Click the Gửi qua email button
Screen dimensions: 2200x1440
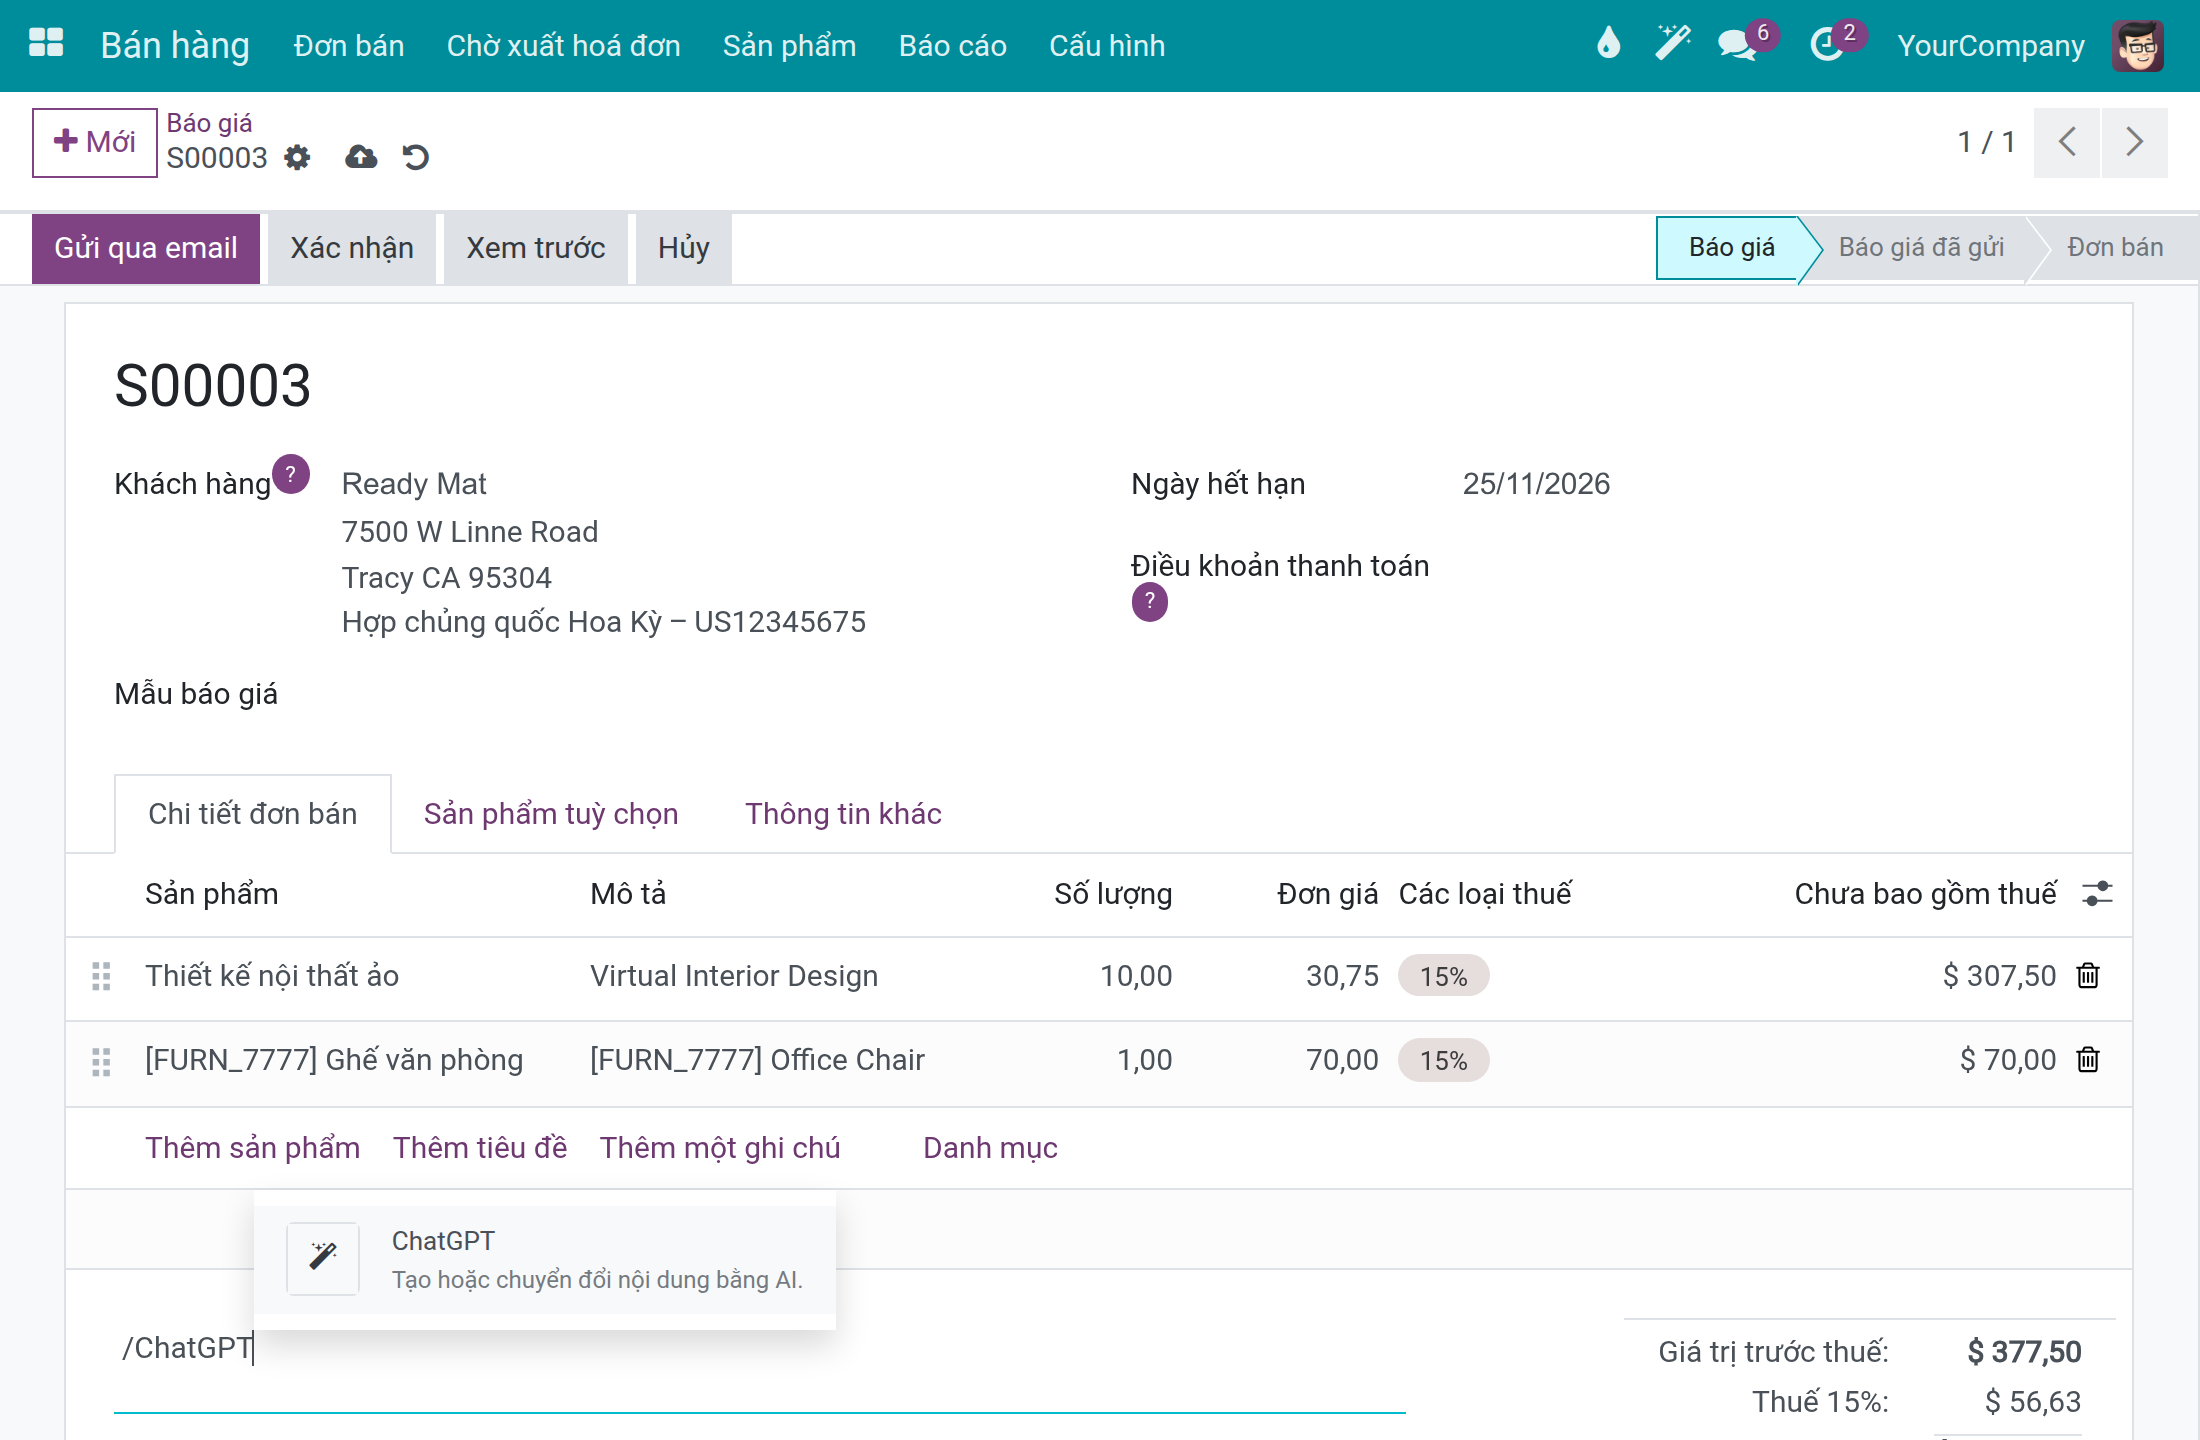(x=146, y=248)
